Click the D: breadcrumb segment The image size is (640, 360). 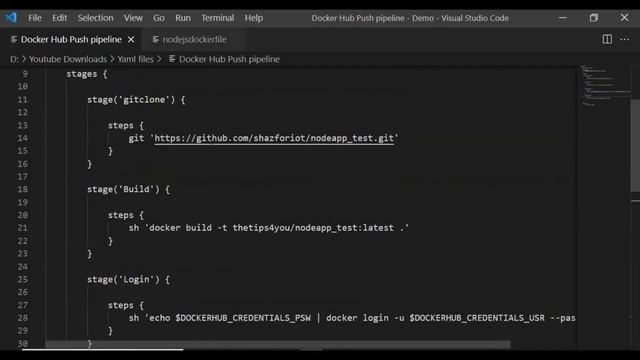[14, 59]
